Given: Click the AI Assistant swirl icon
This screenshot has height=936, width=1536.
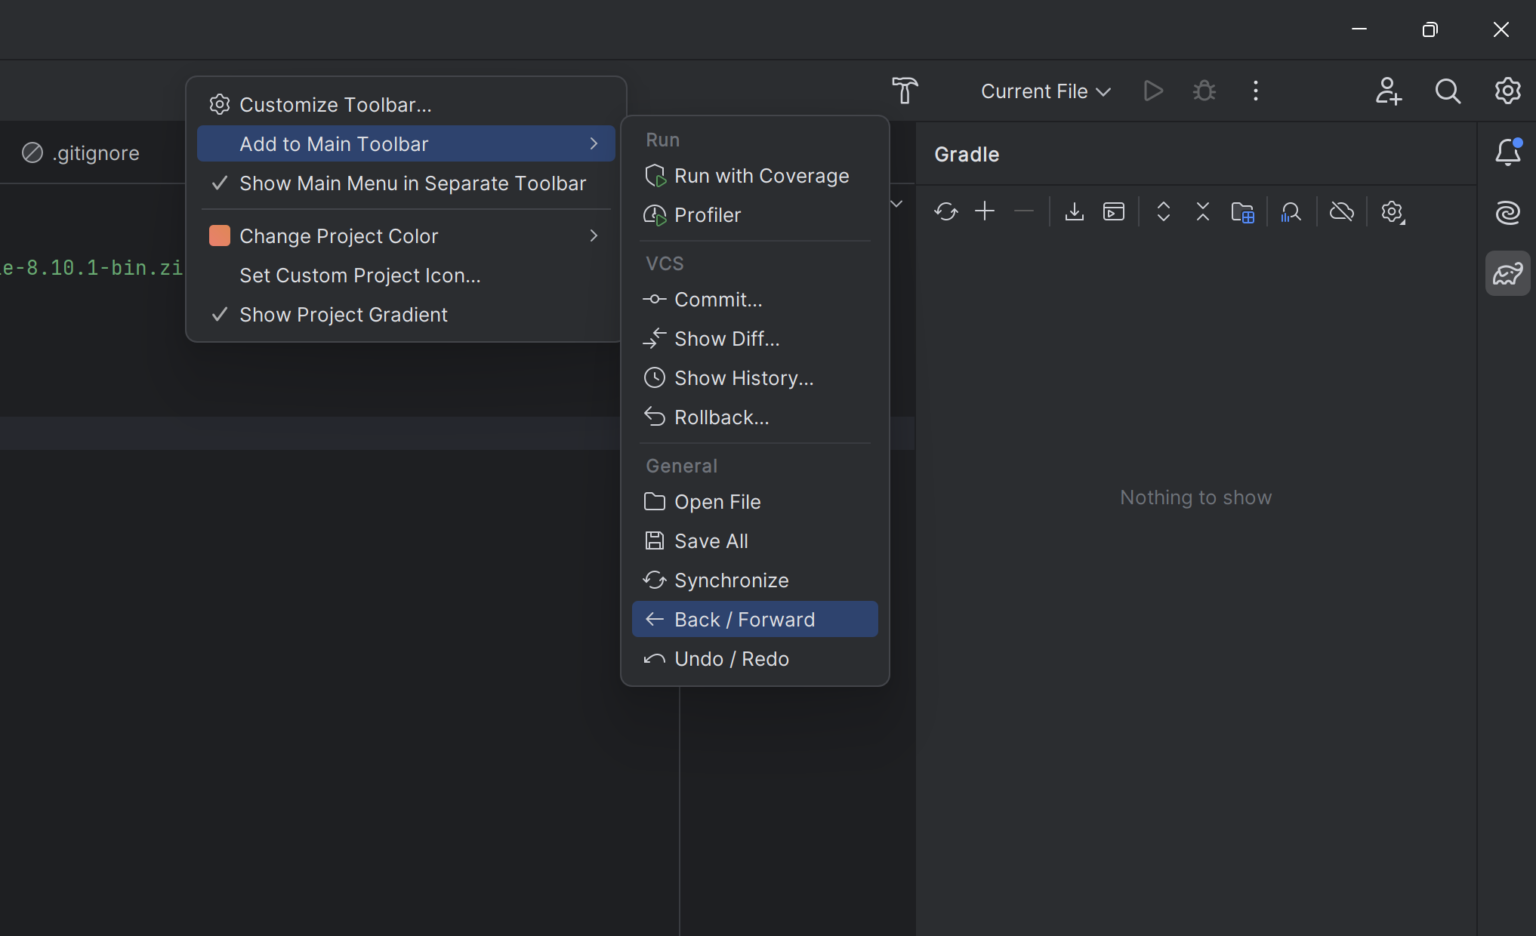Looking at the screenshot, I should 1506,212.
